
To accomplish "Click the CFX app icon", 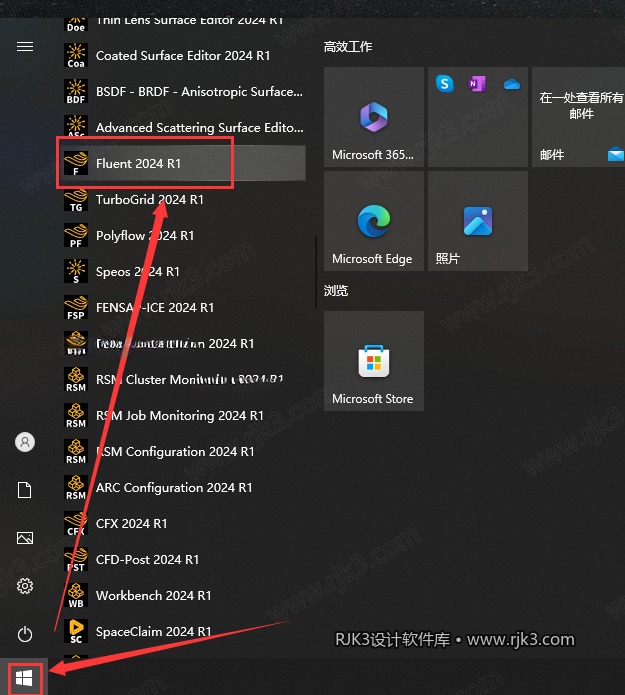I will (x=76, y=523).
